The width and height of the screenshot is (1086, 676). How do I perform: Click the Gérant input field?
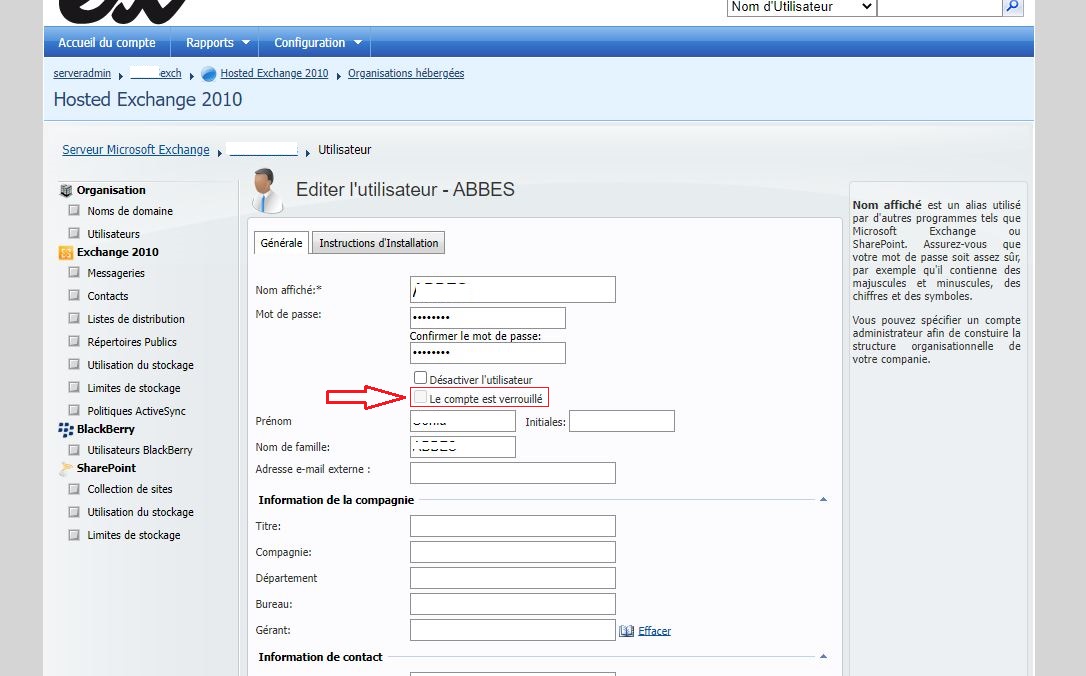(x=513, y=630)
